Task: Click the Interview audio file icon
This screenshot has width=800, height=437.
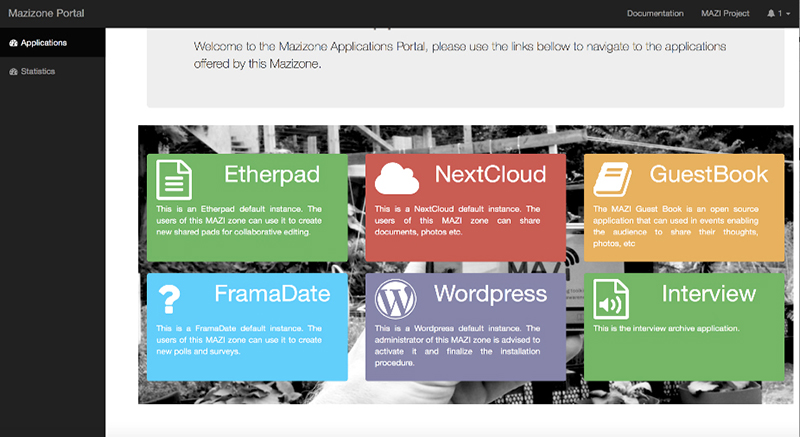Action: click(611, 299)
